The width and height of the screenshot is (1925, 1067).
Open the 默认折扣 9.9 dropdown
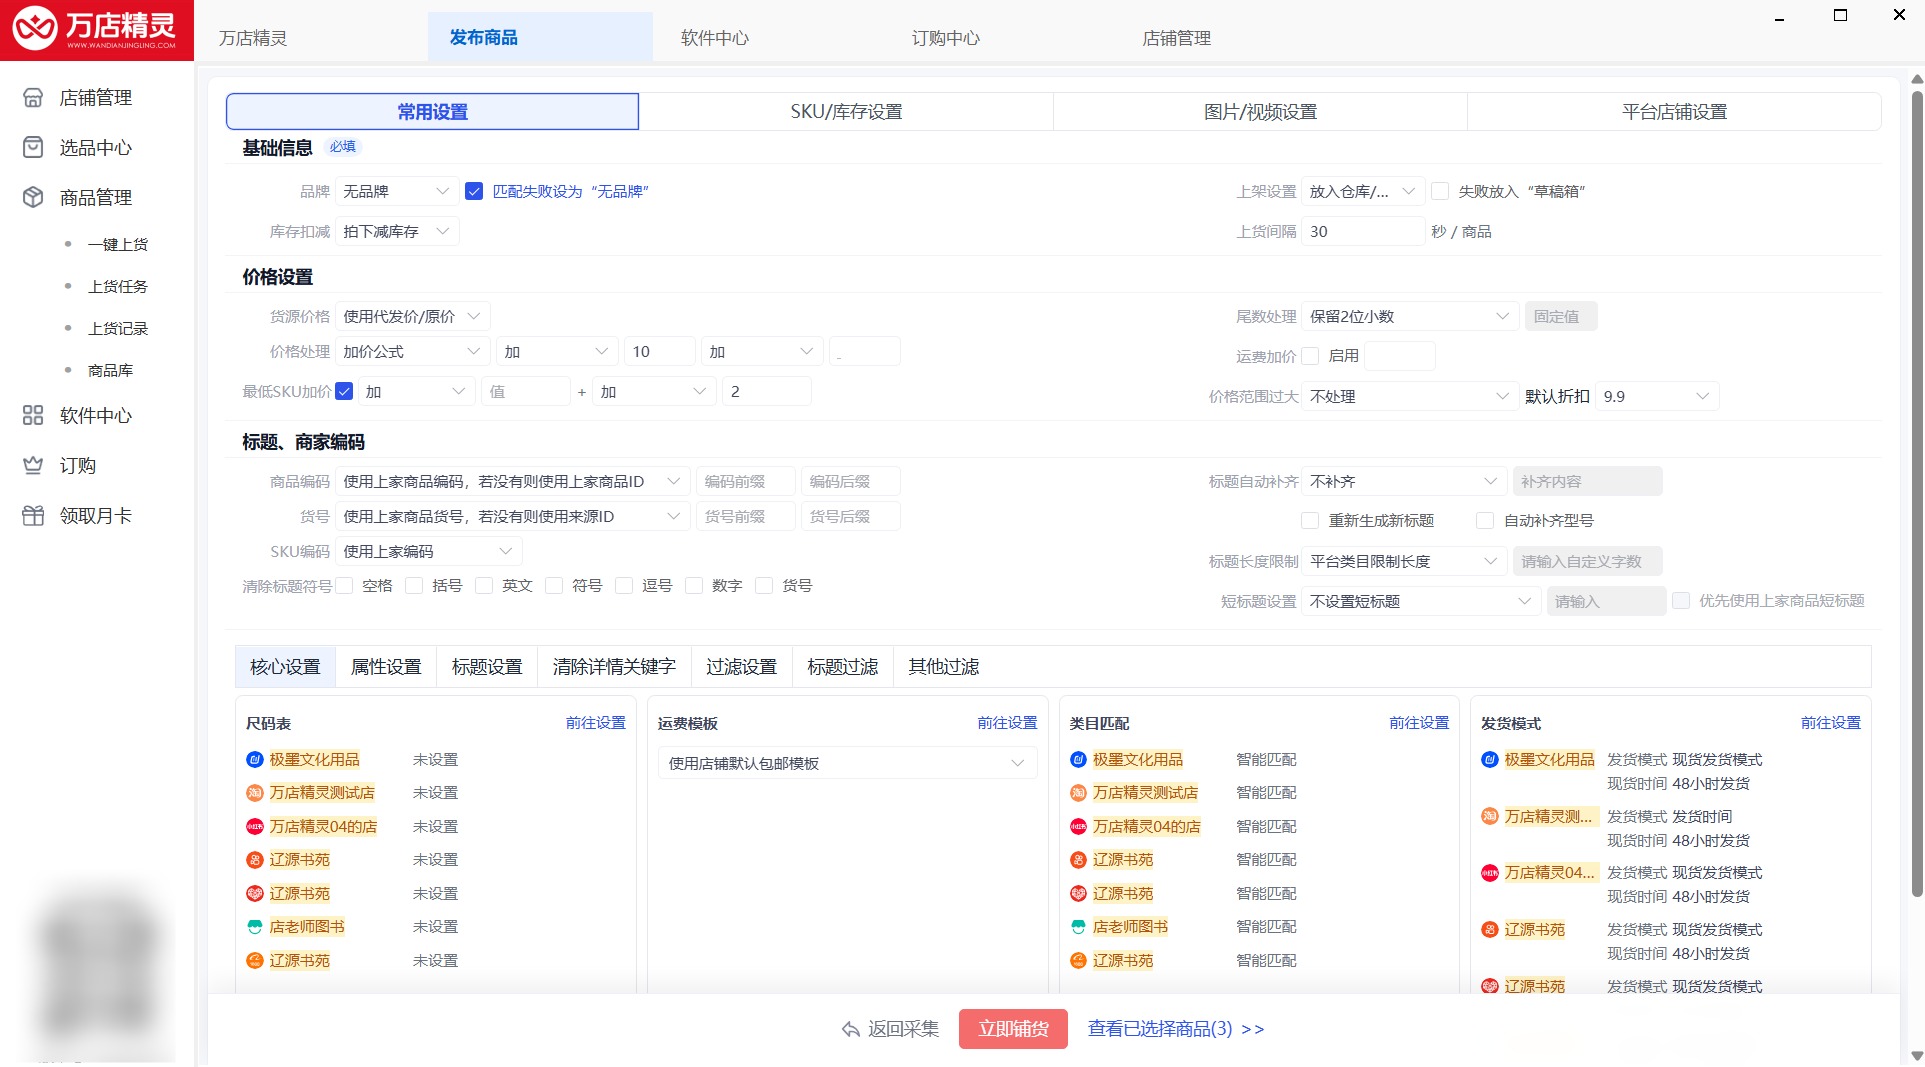tap(1657, 396)
